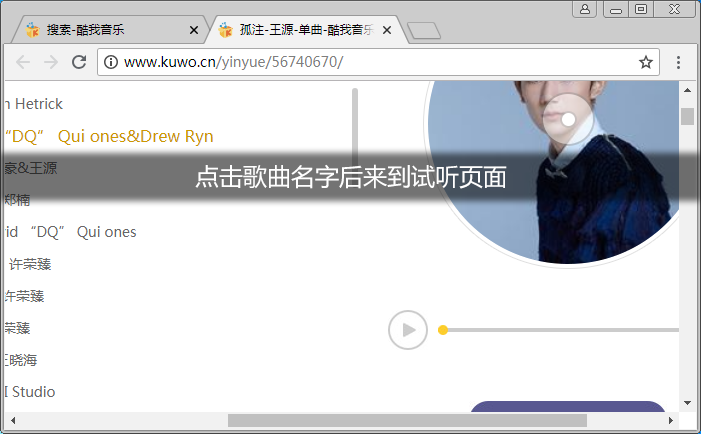Click page vertical scrollbar up arrow
The image size is (701, 434).
(x=687, y=90)
